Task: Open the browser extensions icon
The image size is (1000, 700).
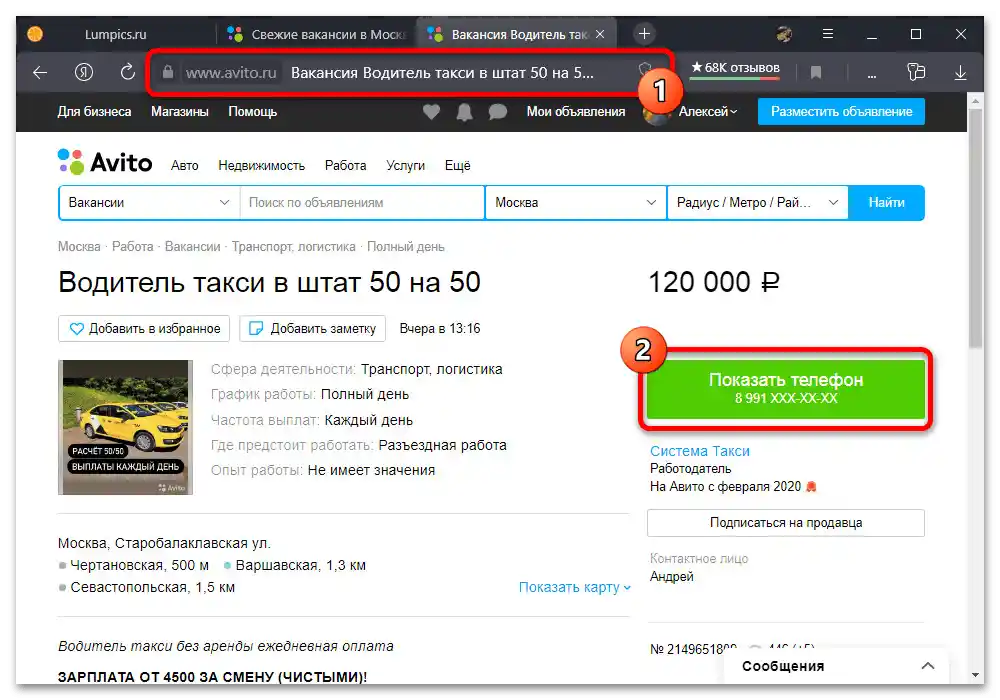Action: 916,72
